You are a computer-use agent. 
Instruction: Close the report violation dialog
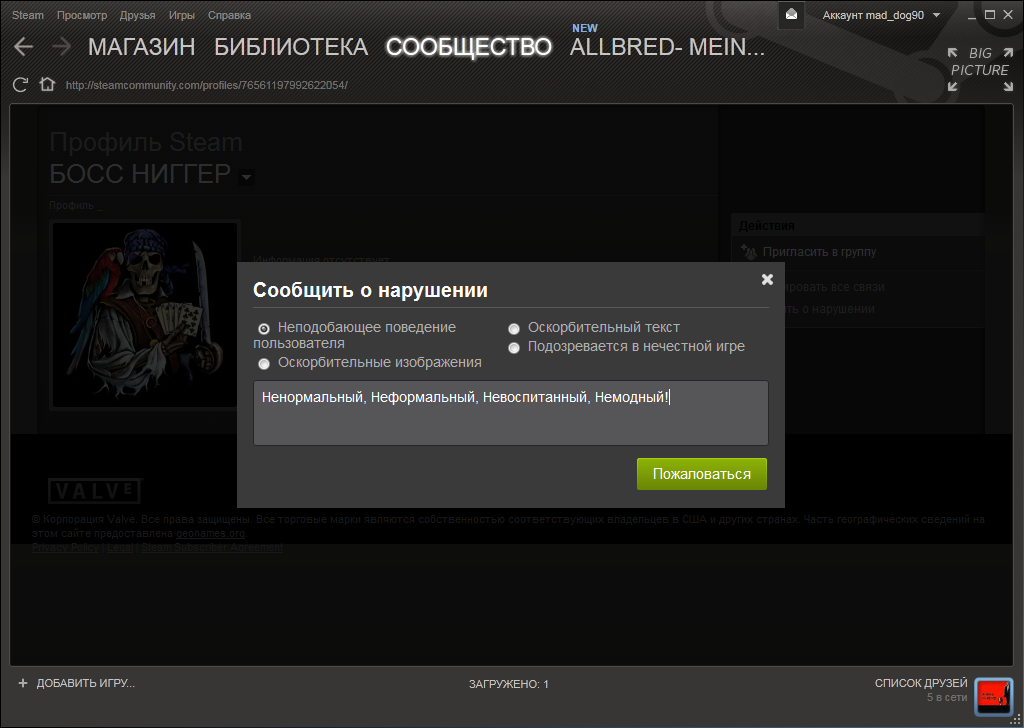(767, 279)
